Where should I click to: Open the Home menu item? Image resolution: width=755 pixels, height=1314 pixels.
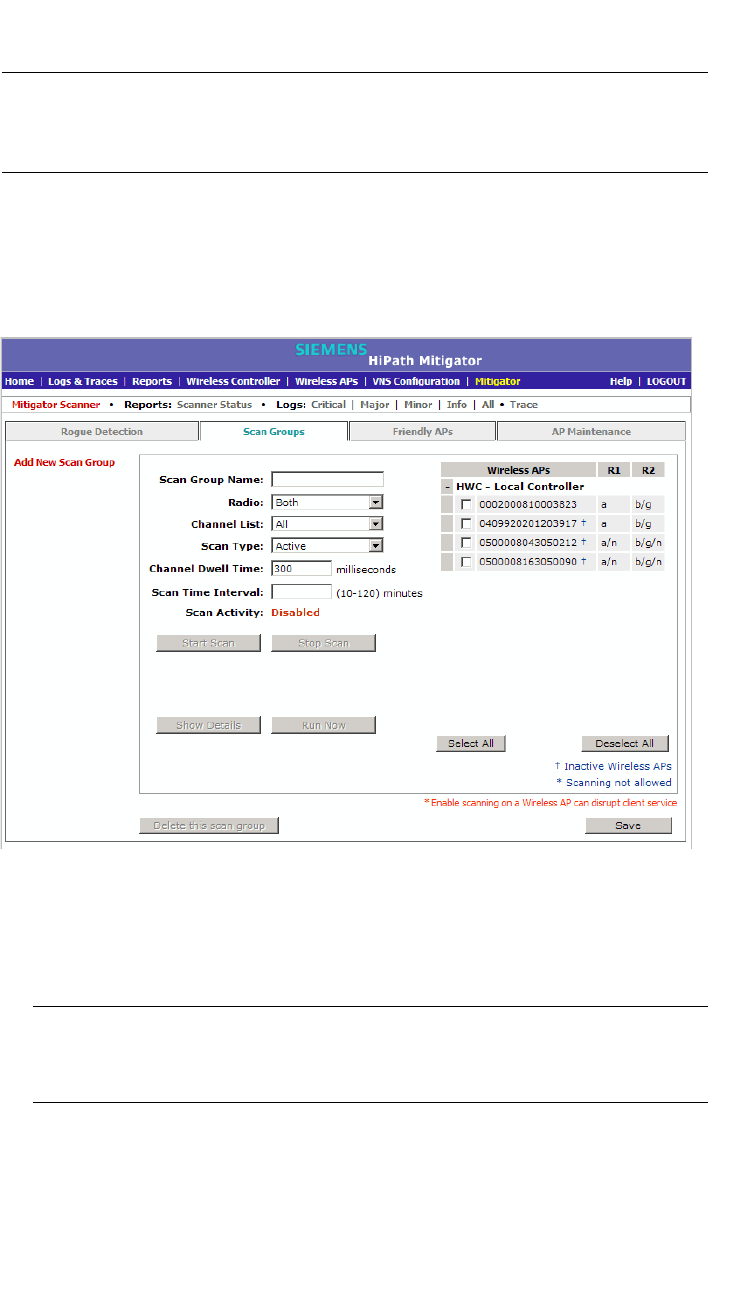coord(19,382)
